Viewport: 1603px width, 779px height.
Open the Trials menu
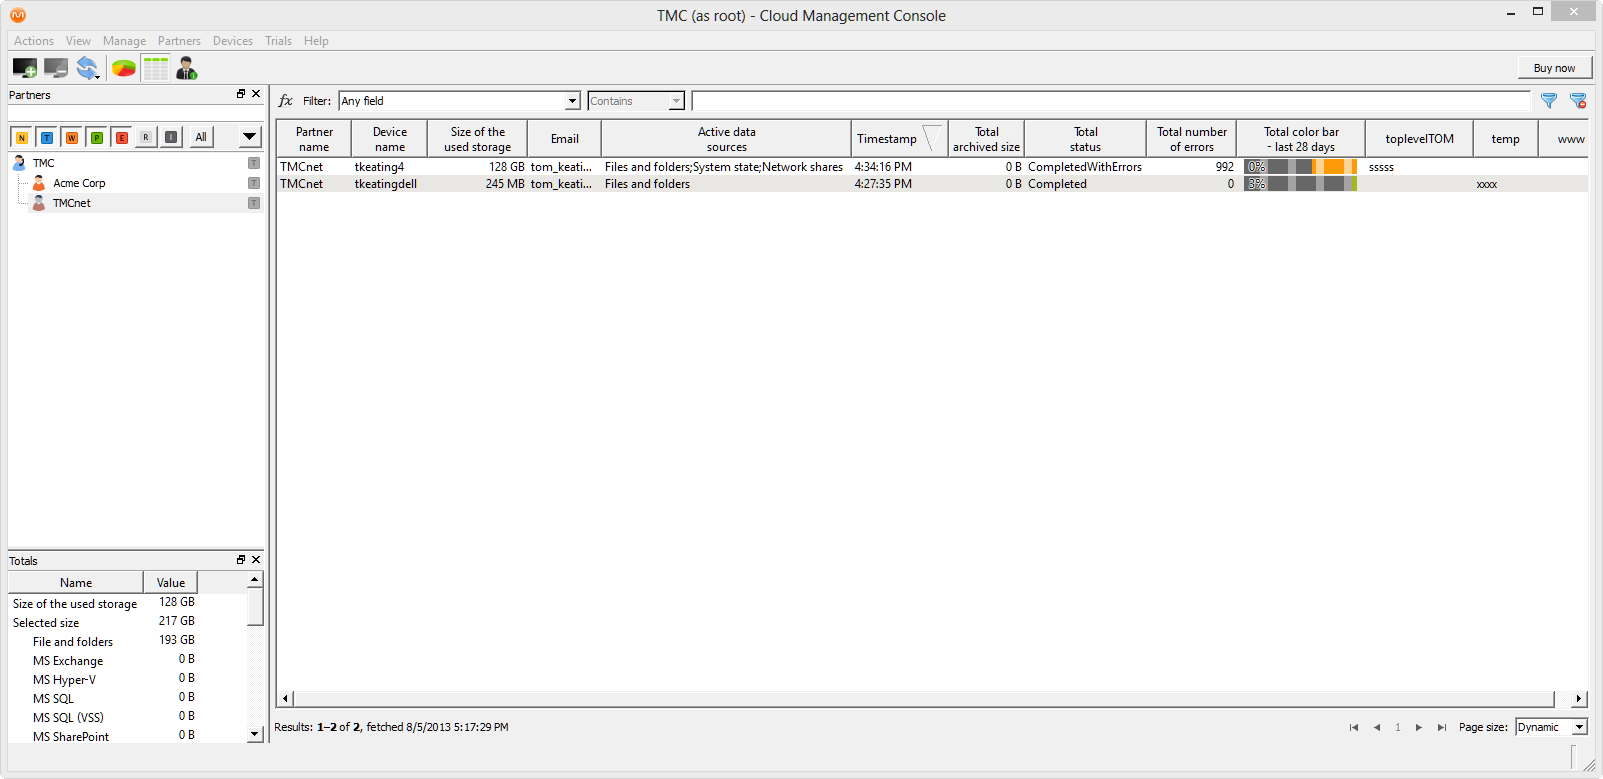point(278,41)
